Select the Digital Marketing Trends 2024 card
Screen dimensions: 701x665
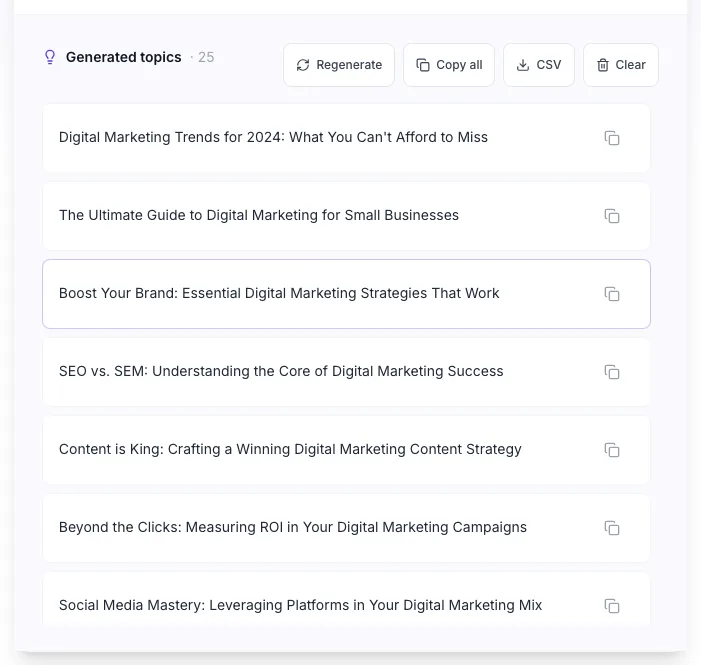coord(346,138)
